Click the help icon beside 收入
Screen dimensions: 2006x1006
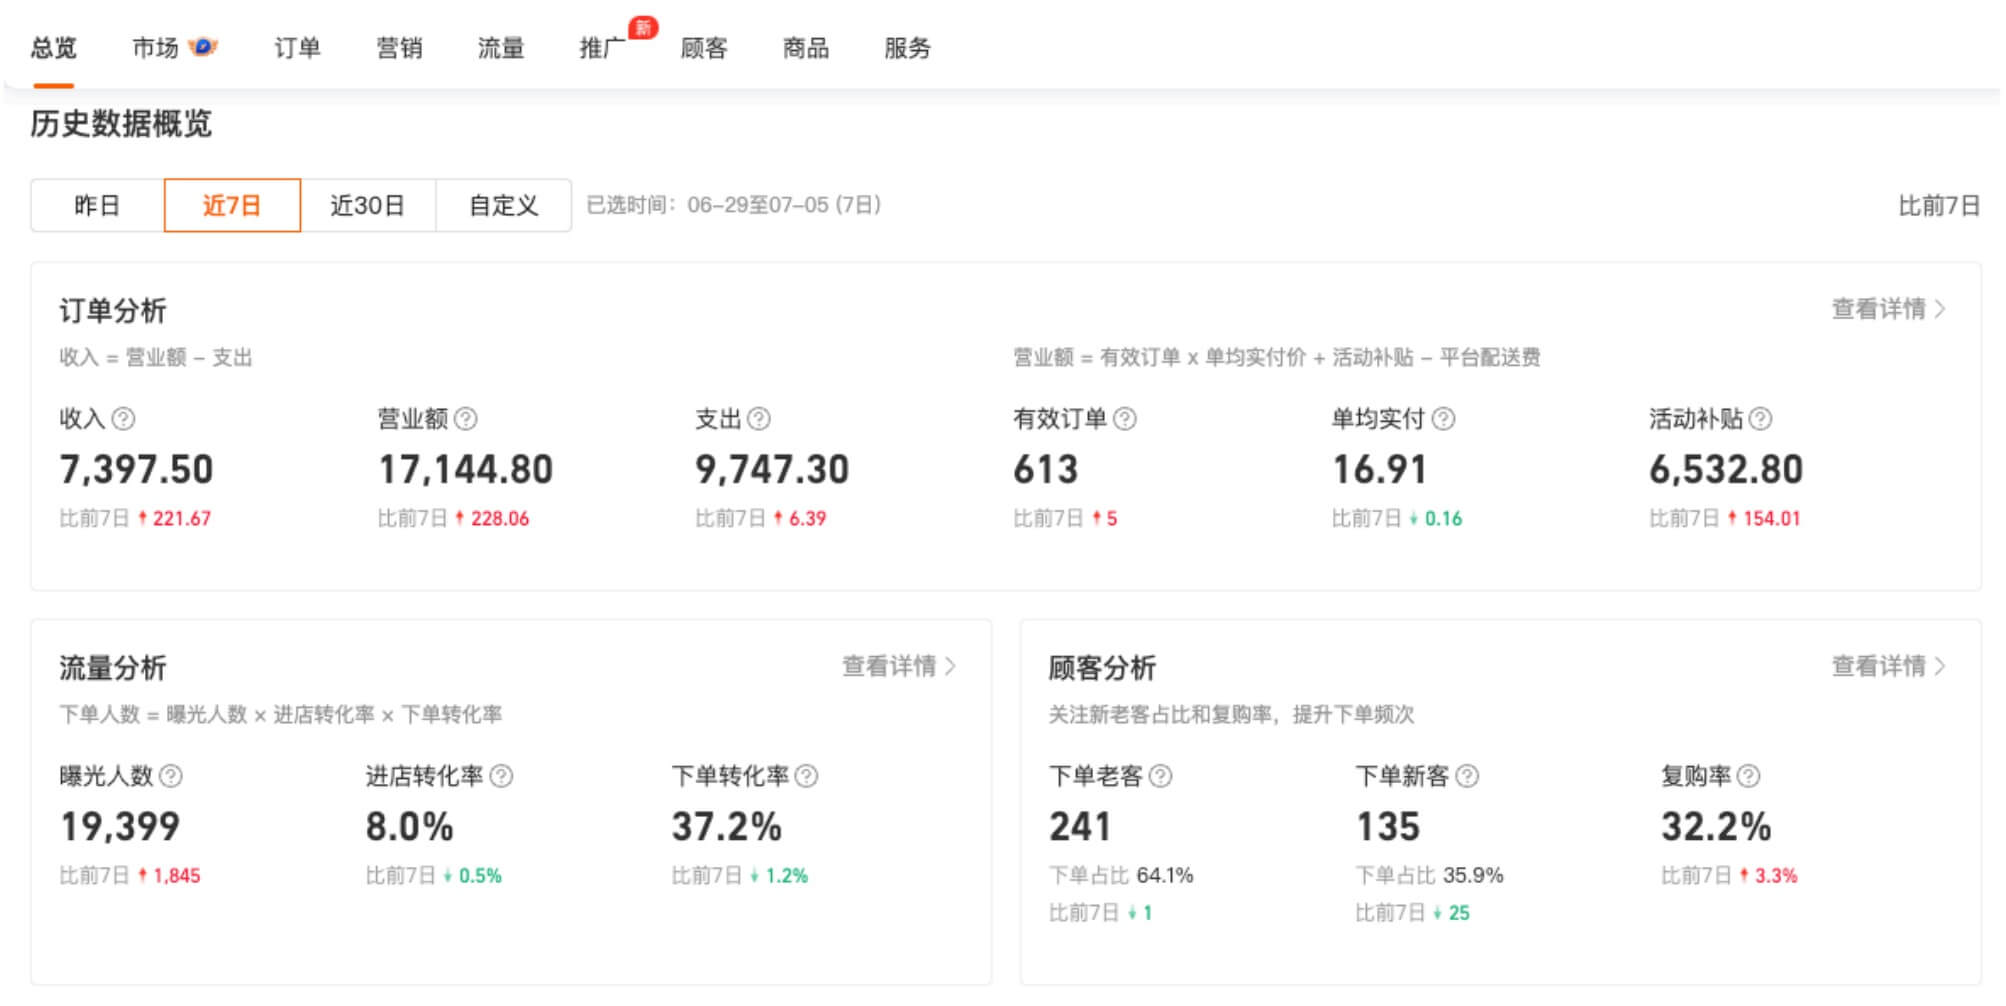tap(123, 419)
